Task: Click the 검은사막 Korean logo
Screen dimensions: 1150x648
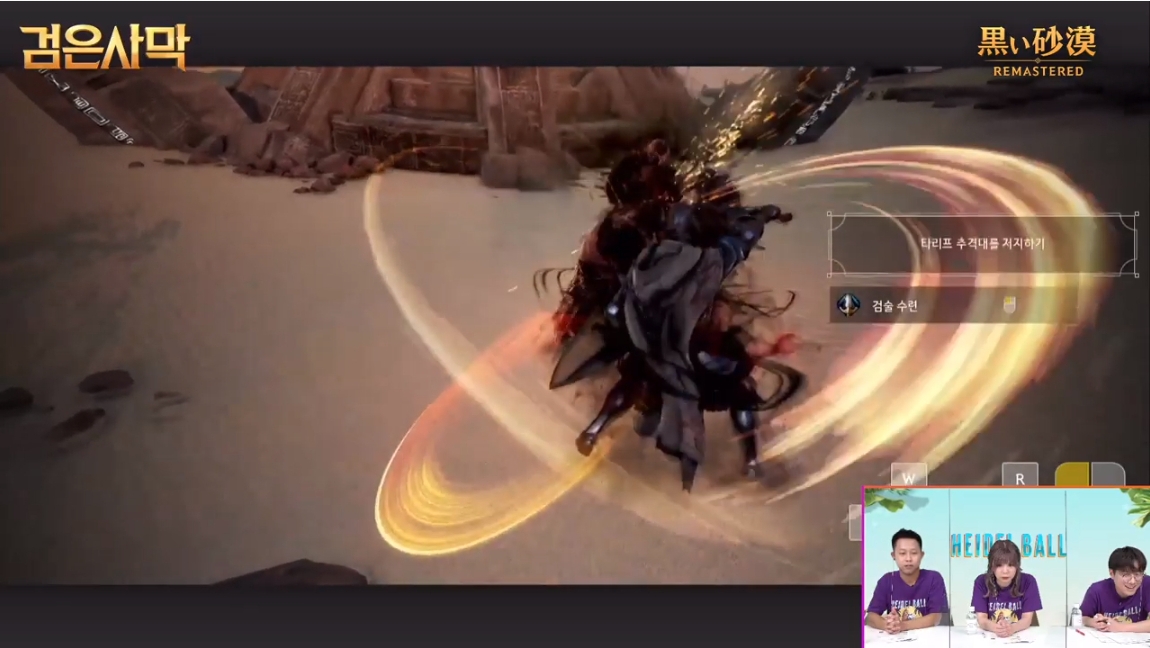Action: click(105, 47)
